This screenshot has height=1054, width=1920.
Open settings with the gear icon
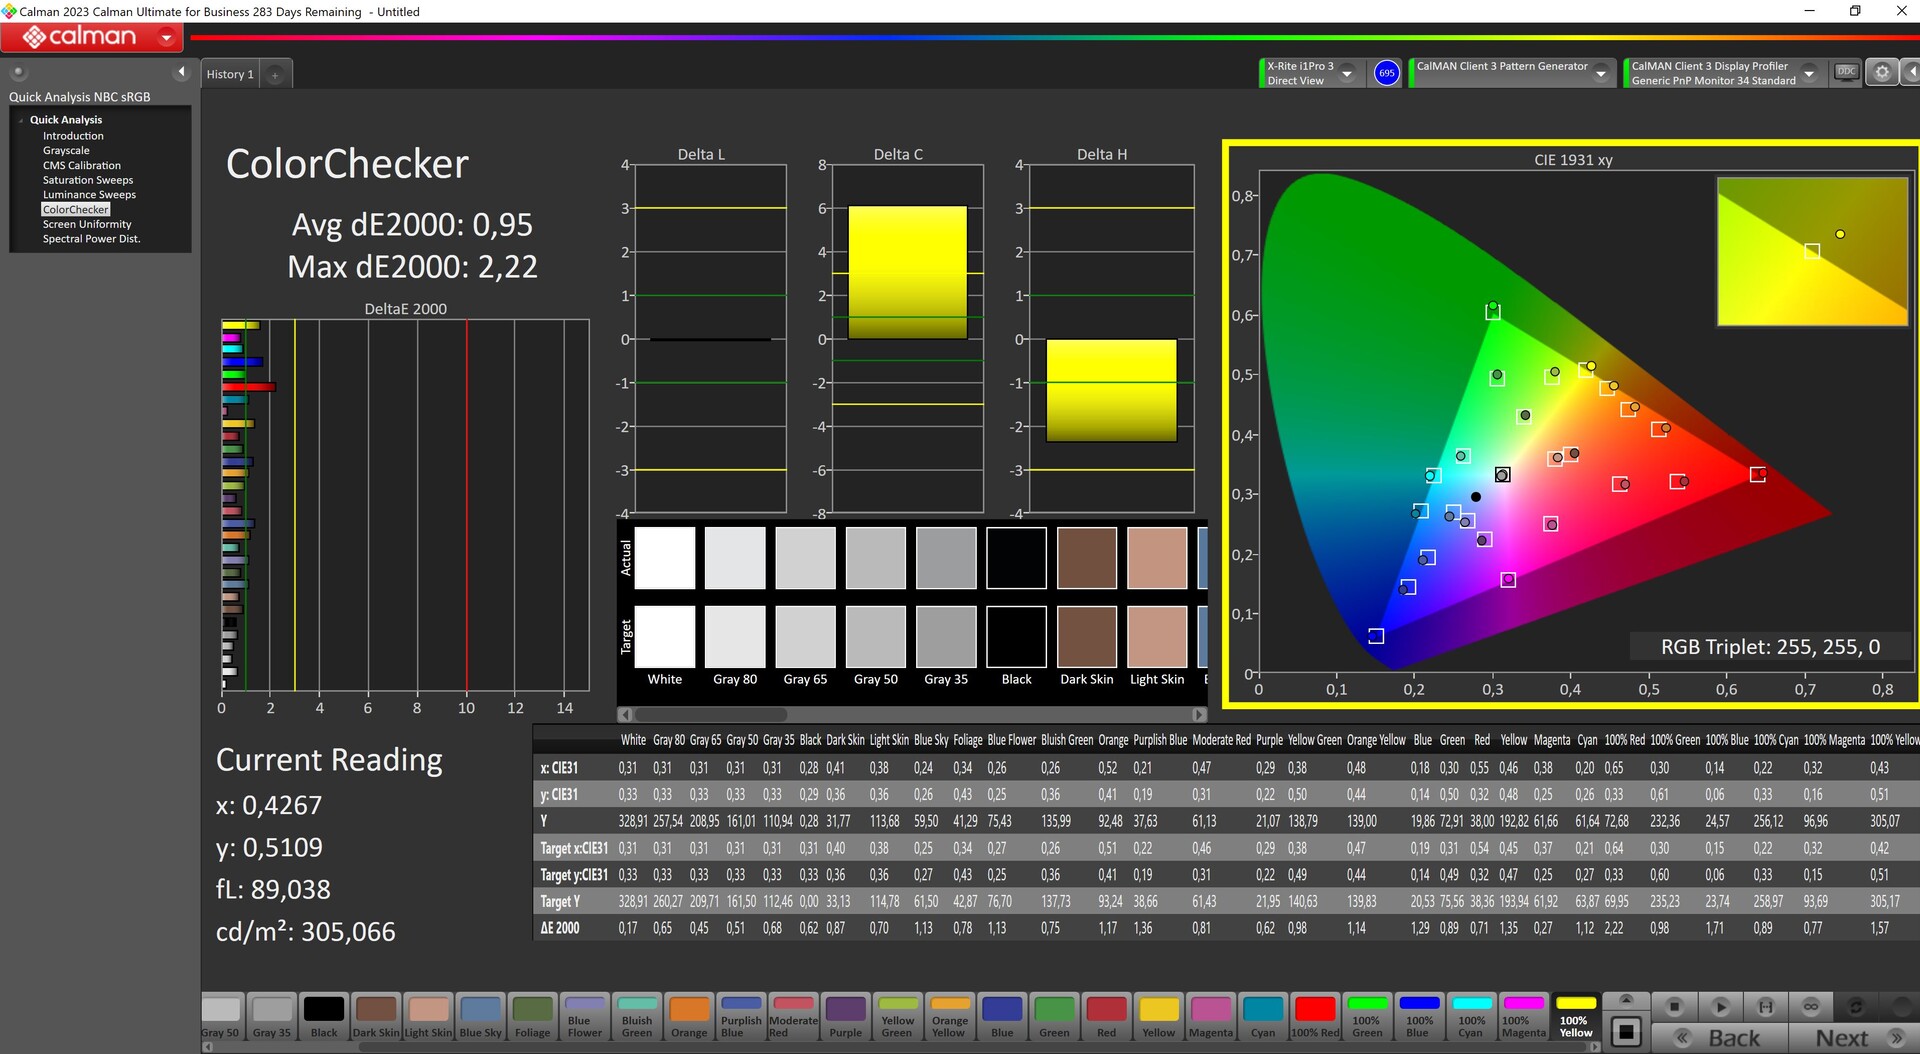pyautogui.click(x=1881, y=73)
